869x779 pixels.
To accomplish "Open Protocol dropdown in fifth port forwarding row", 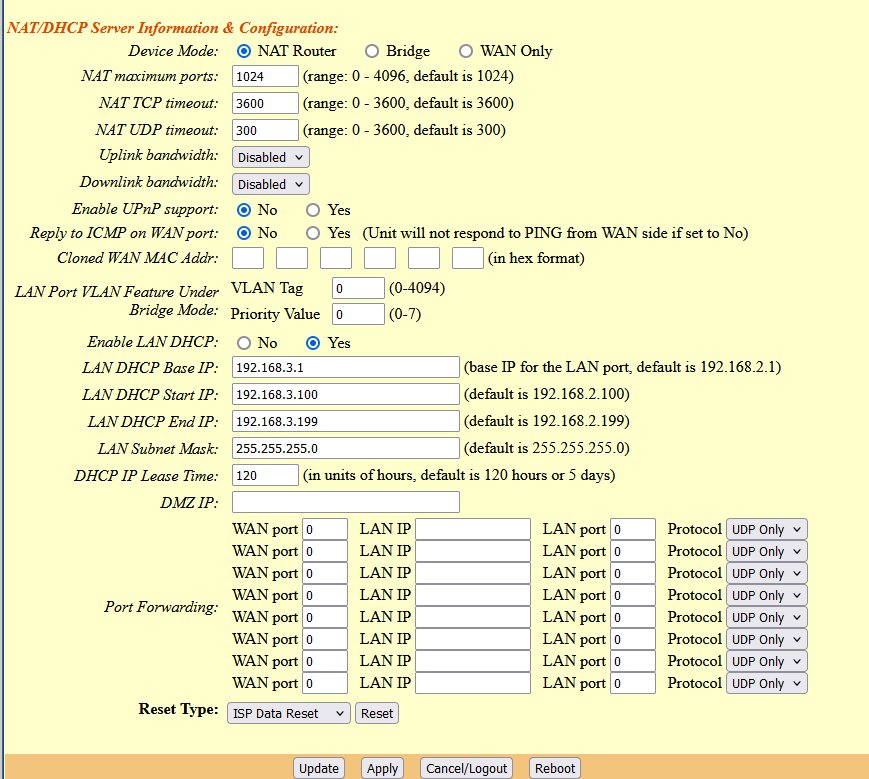I will click(766, 617).
